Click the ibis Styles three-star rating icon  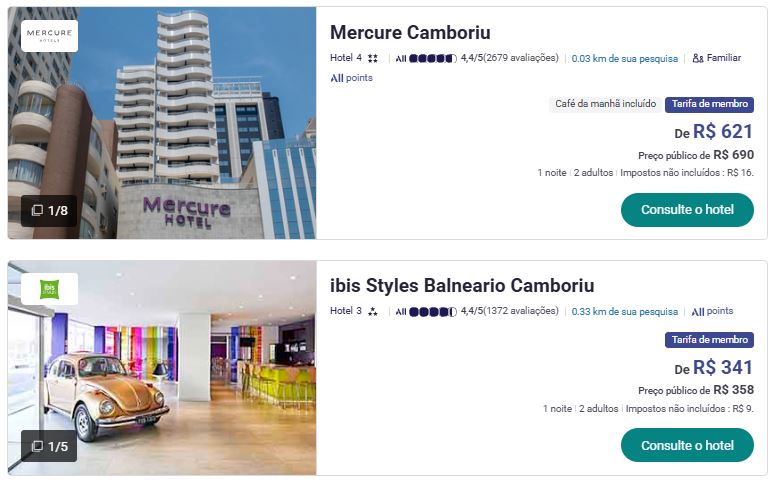(373, 312)
